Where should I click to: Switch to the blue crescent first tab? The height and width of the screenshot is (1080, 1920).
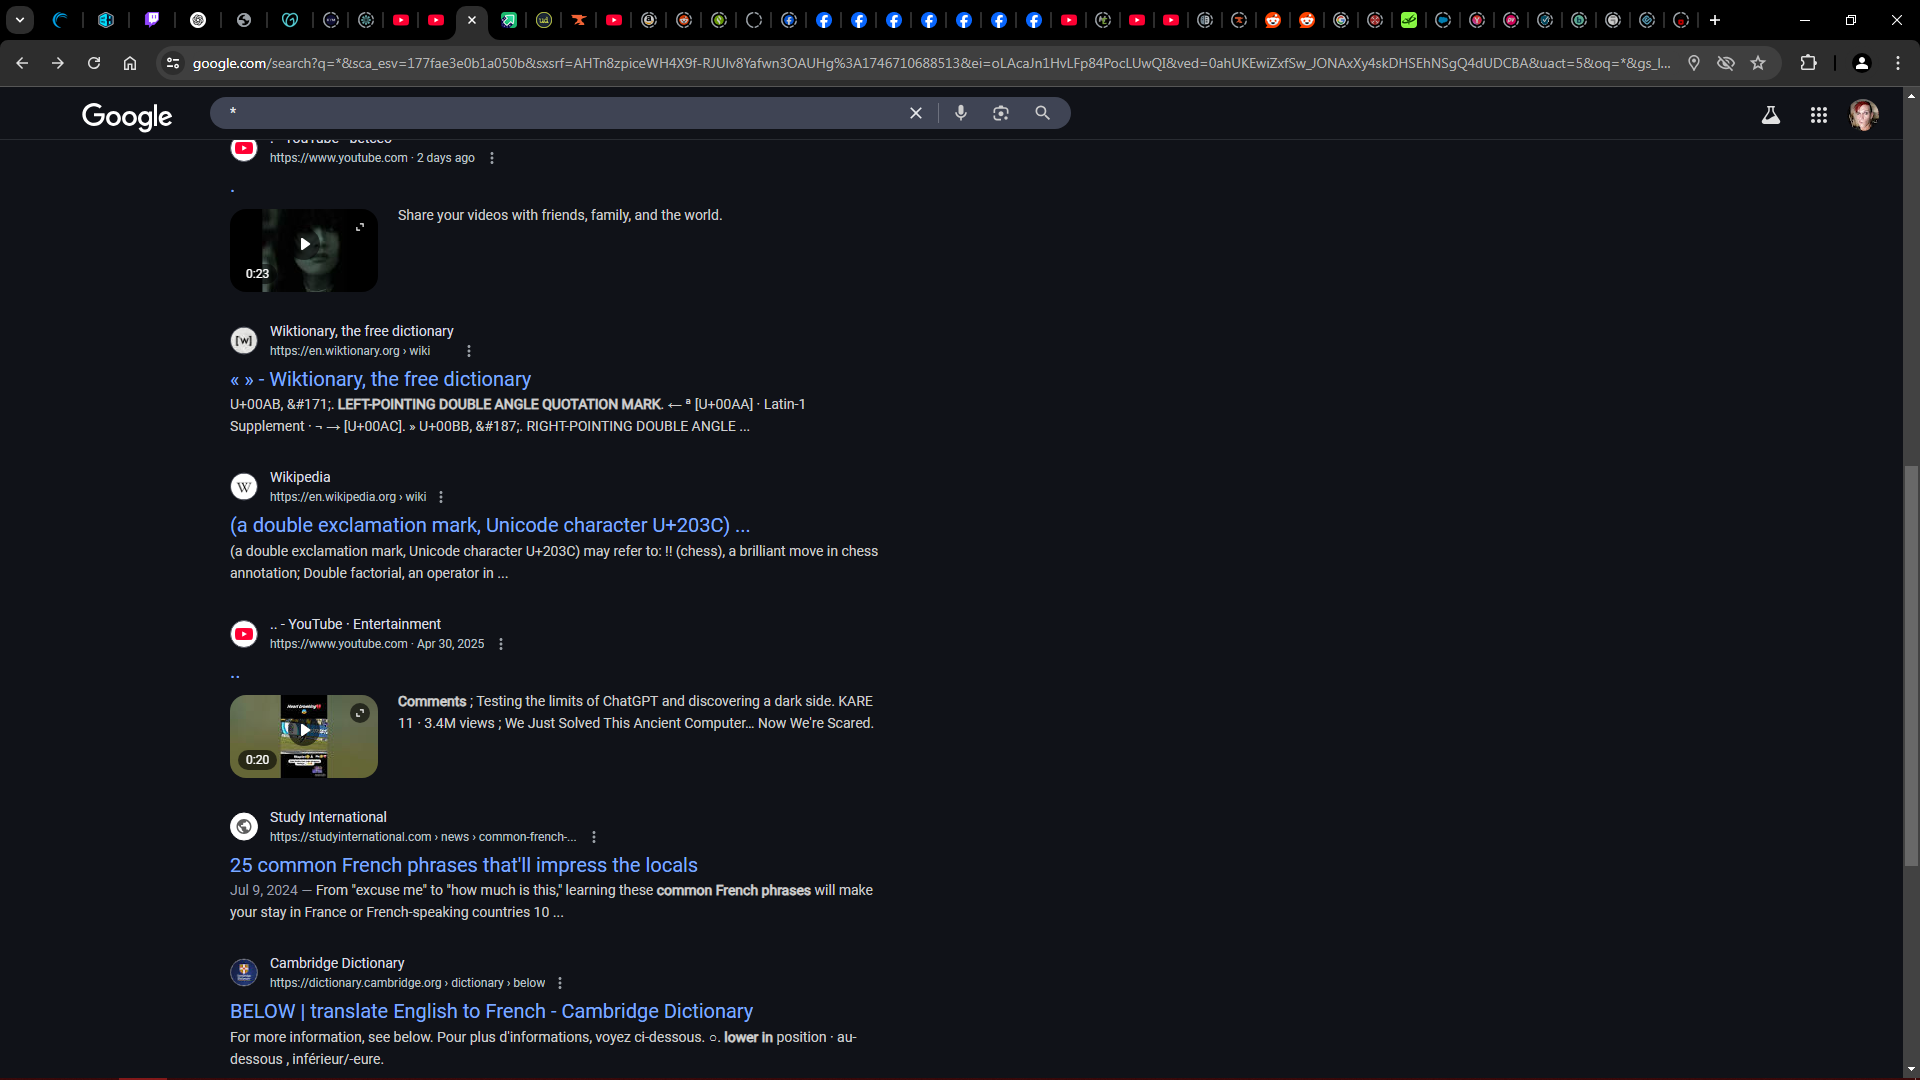pyautogui.click(x=60, y=20)
